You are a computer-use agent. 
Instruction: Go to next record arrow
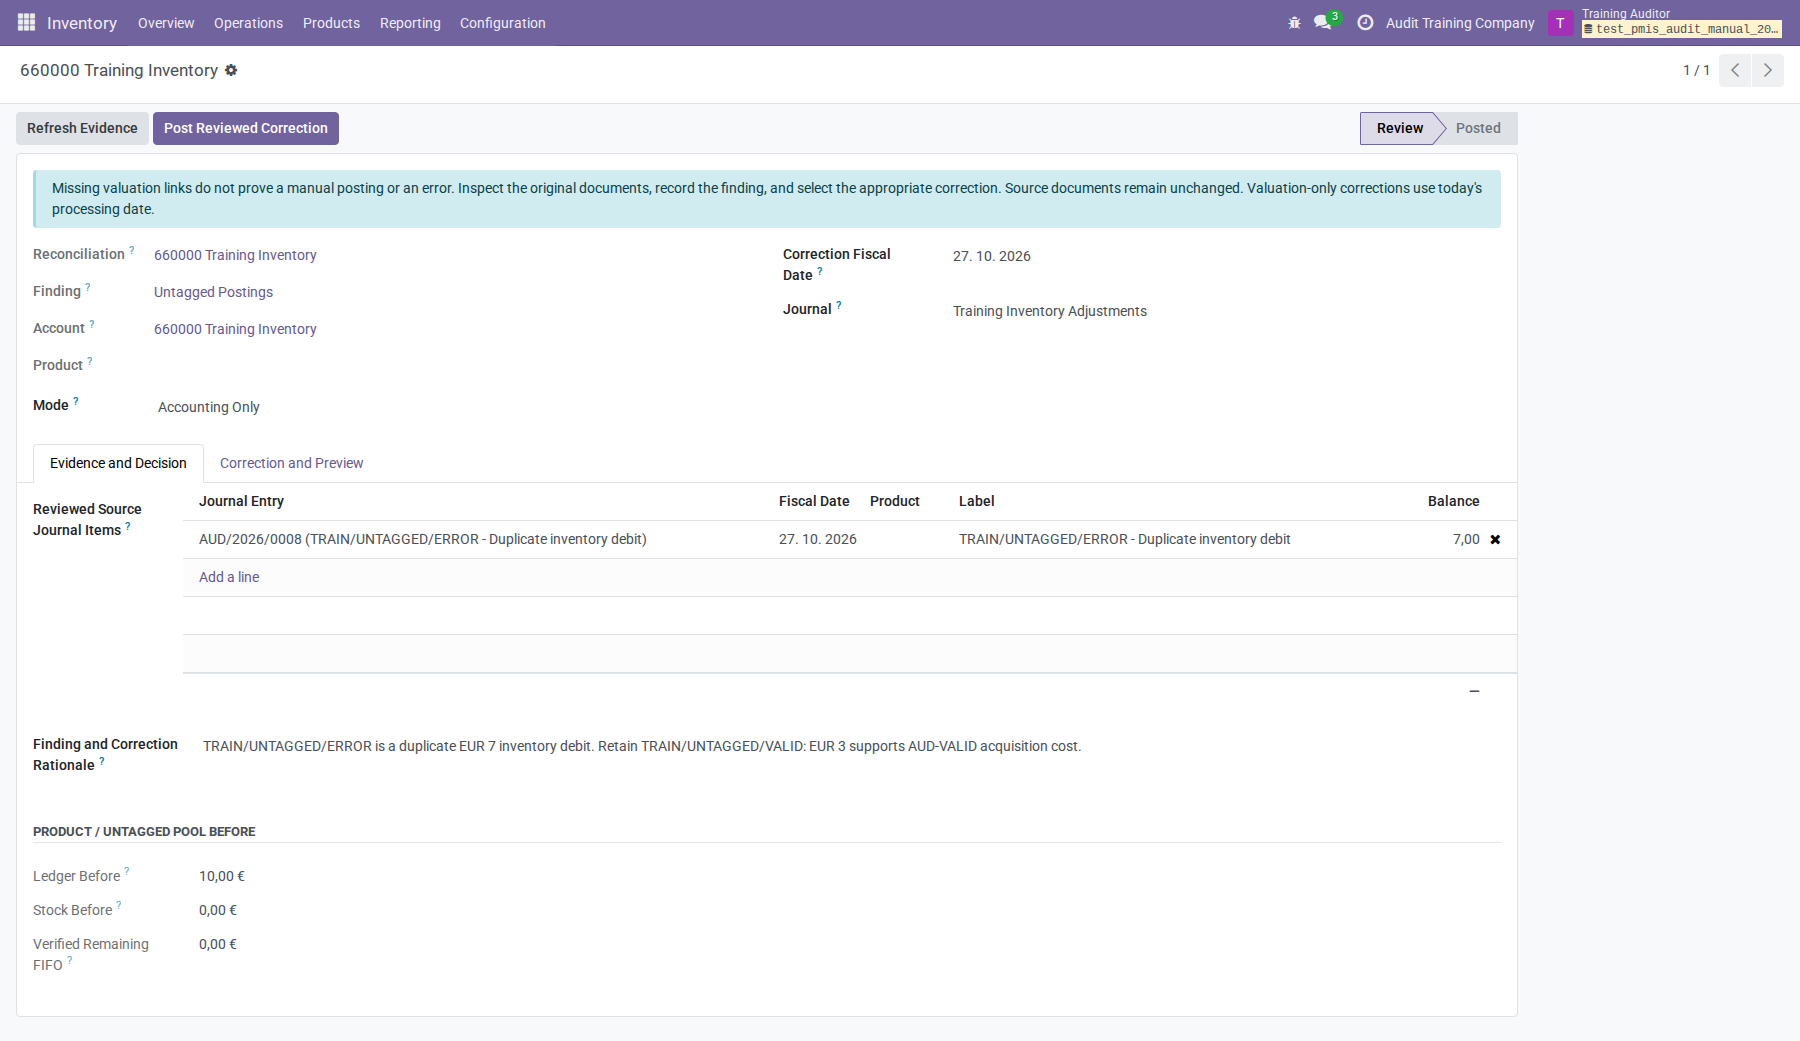(x=1768, y=70)
